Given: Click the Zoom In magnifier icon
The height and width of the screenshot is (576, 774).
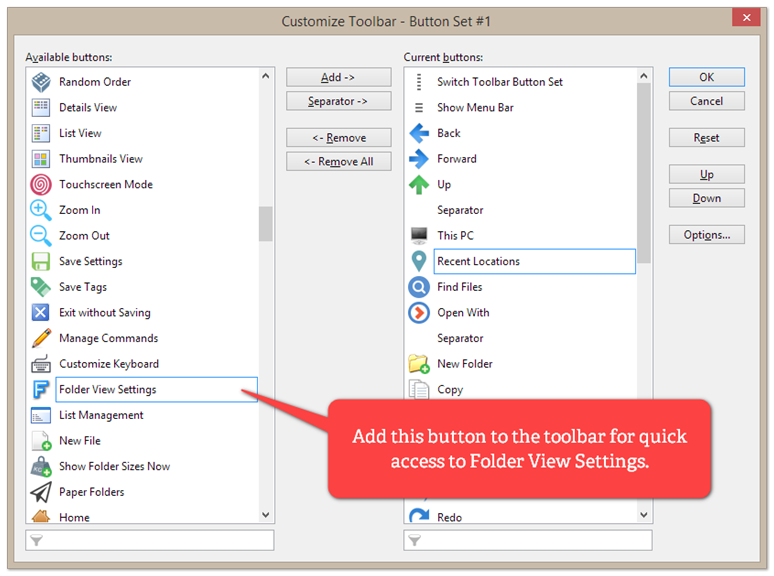Looking at the screenshot, I should (41, 210).
